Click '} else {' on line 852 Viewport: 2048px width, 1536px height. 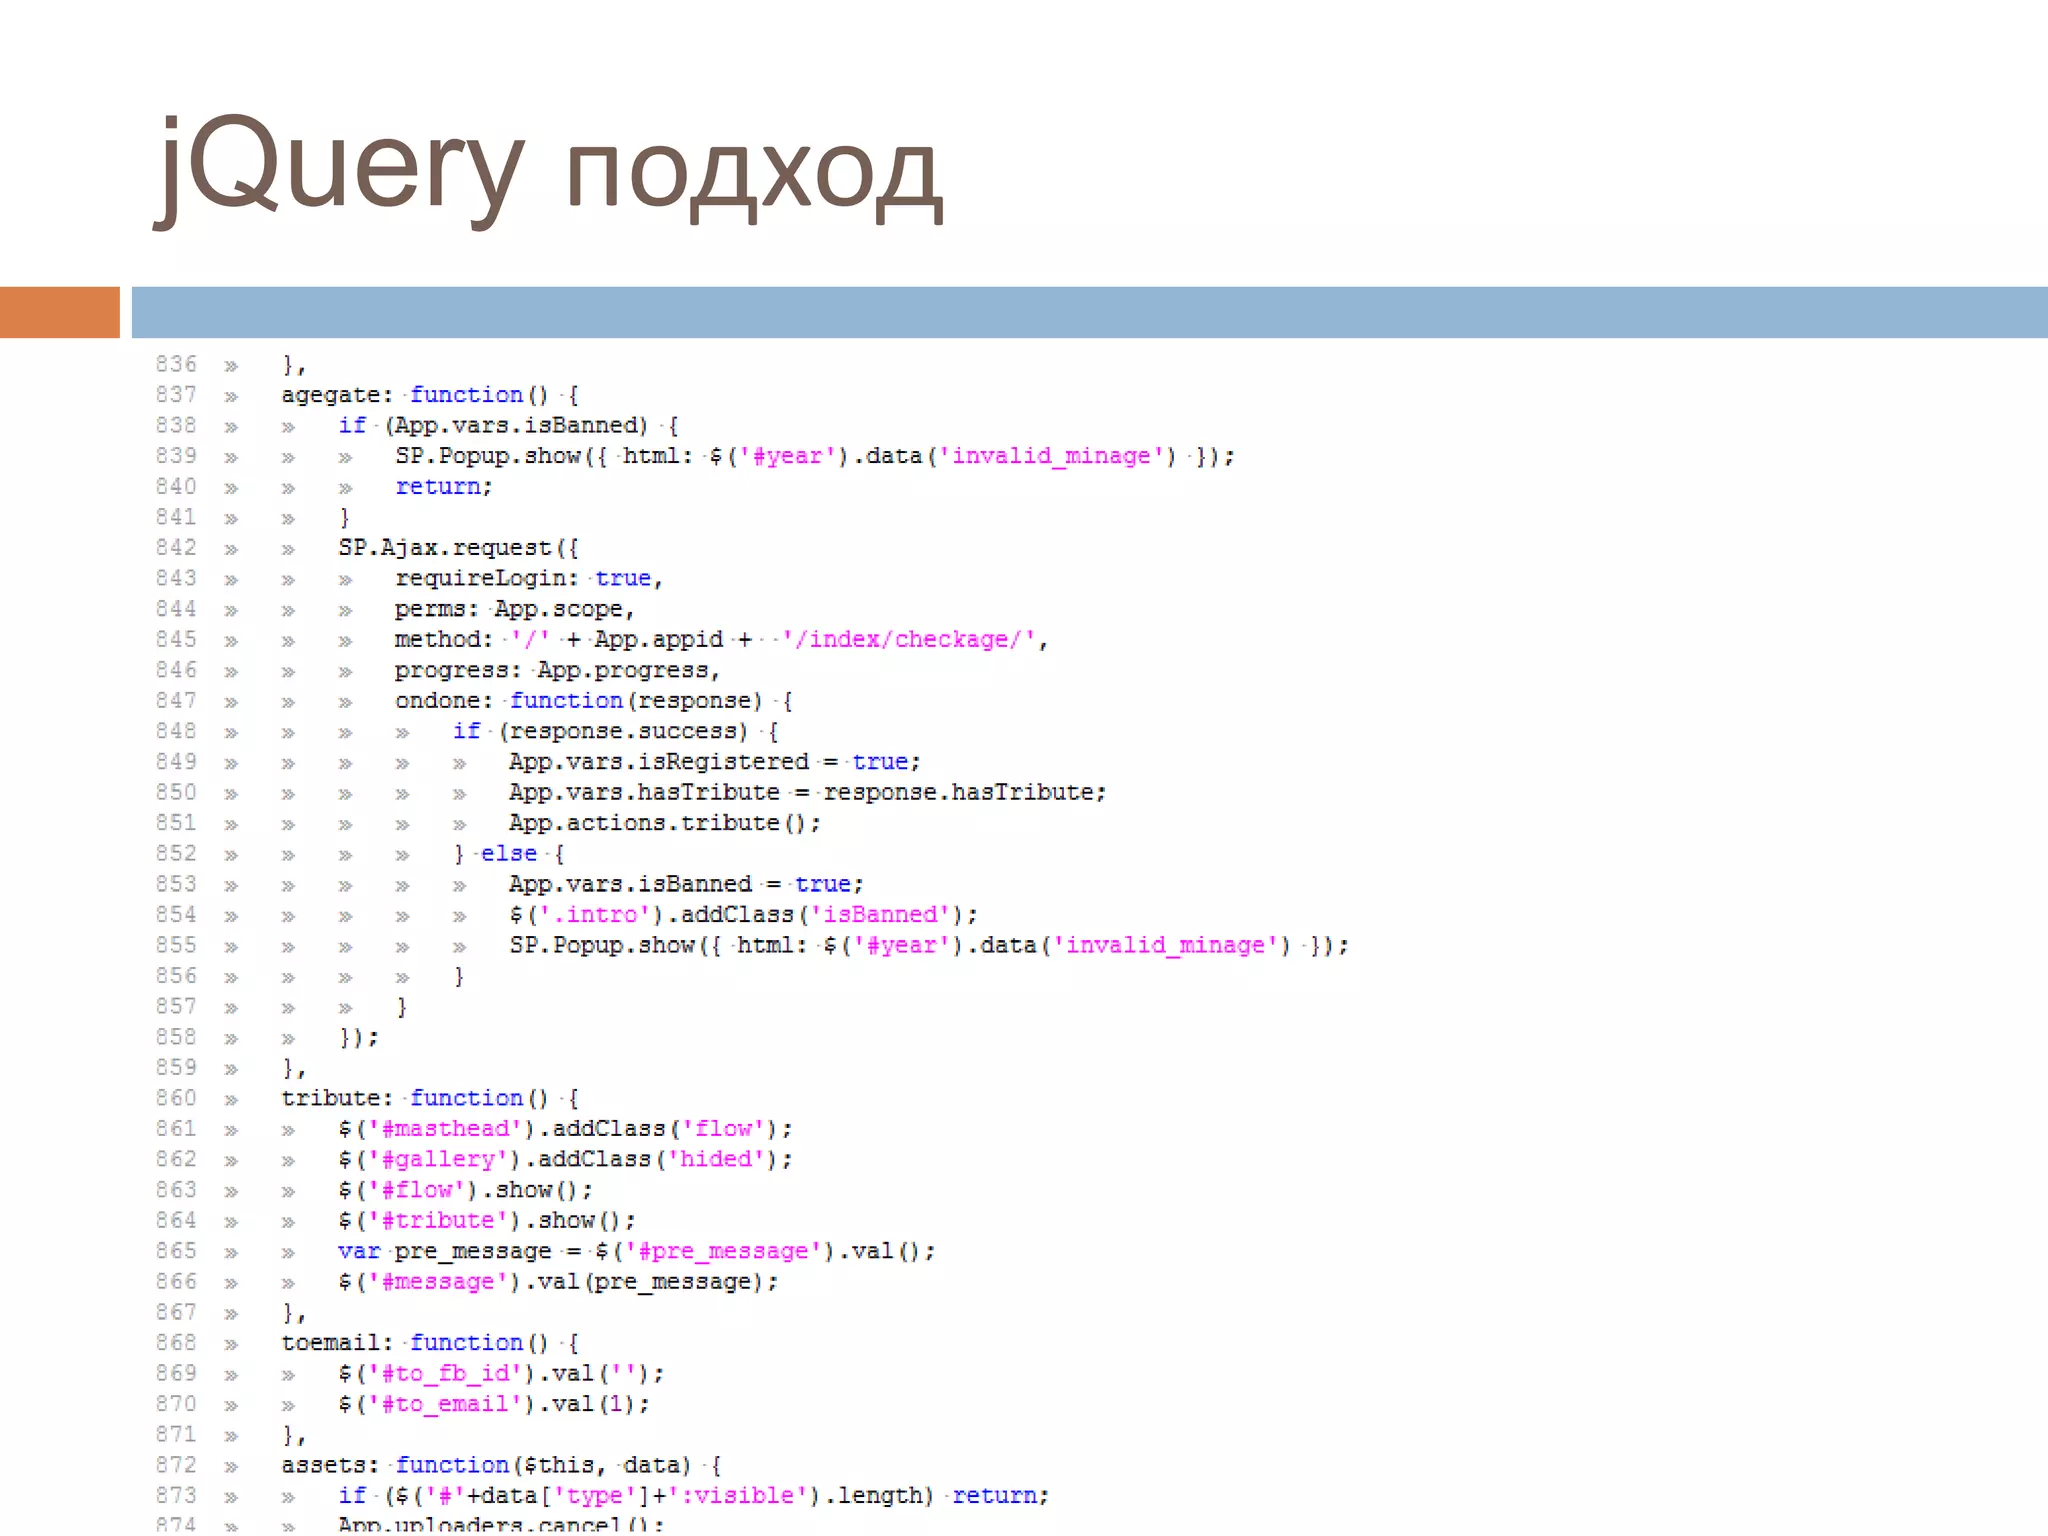point(509,854)
